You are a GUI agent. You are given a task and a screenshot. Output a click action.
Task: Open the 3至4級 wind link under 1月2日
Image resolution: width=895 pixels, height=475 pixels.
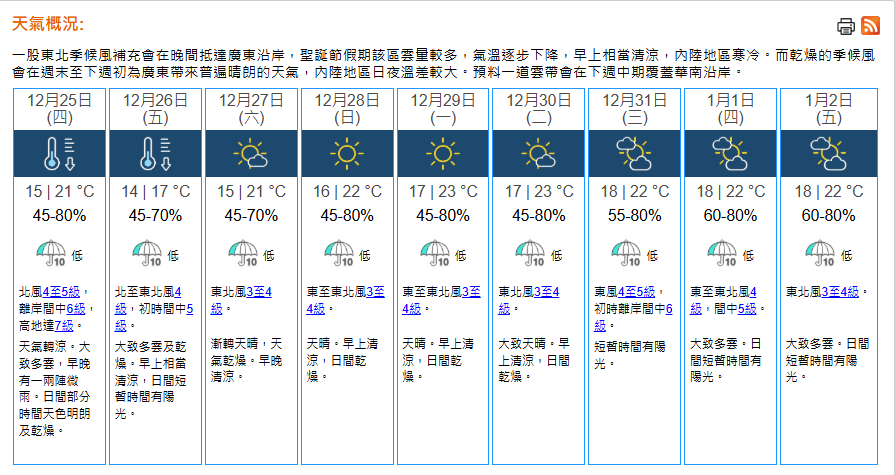842,292
